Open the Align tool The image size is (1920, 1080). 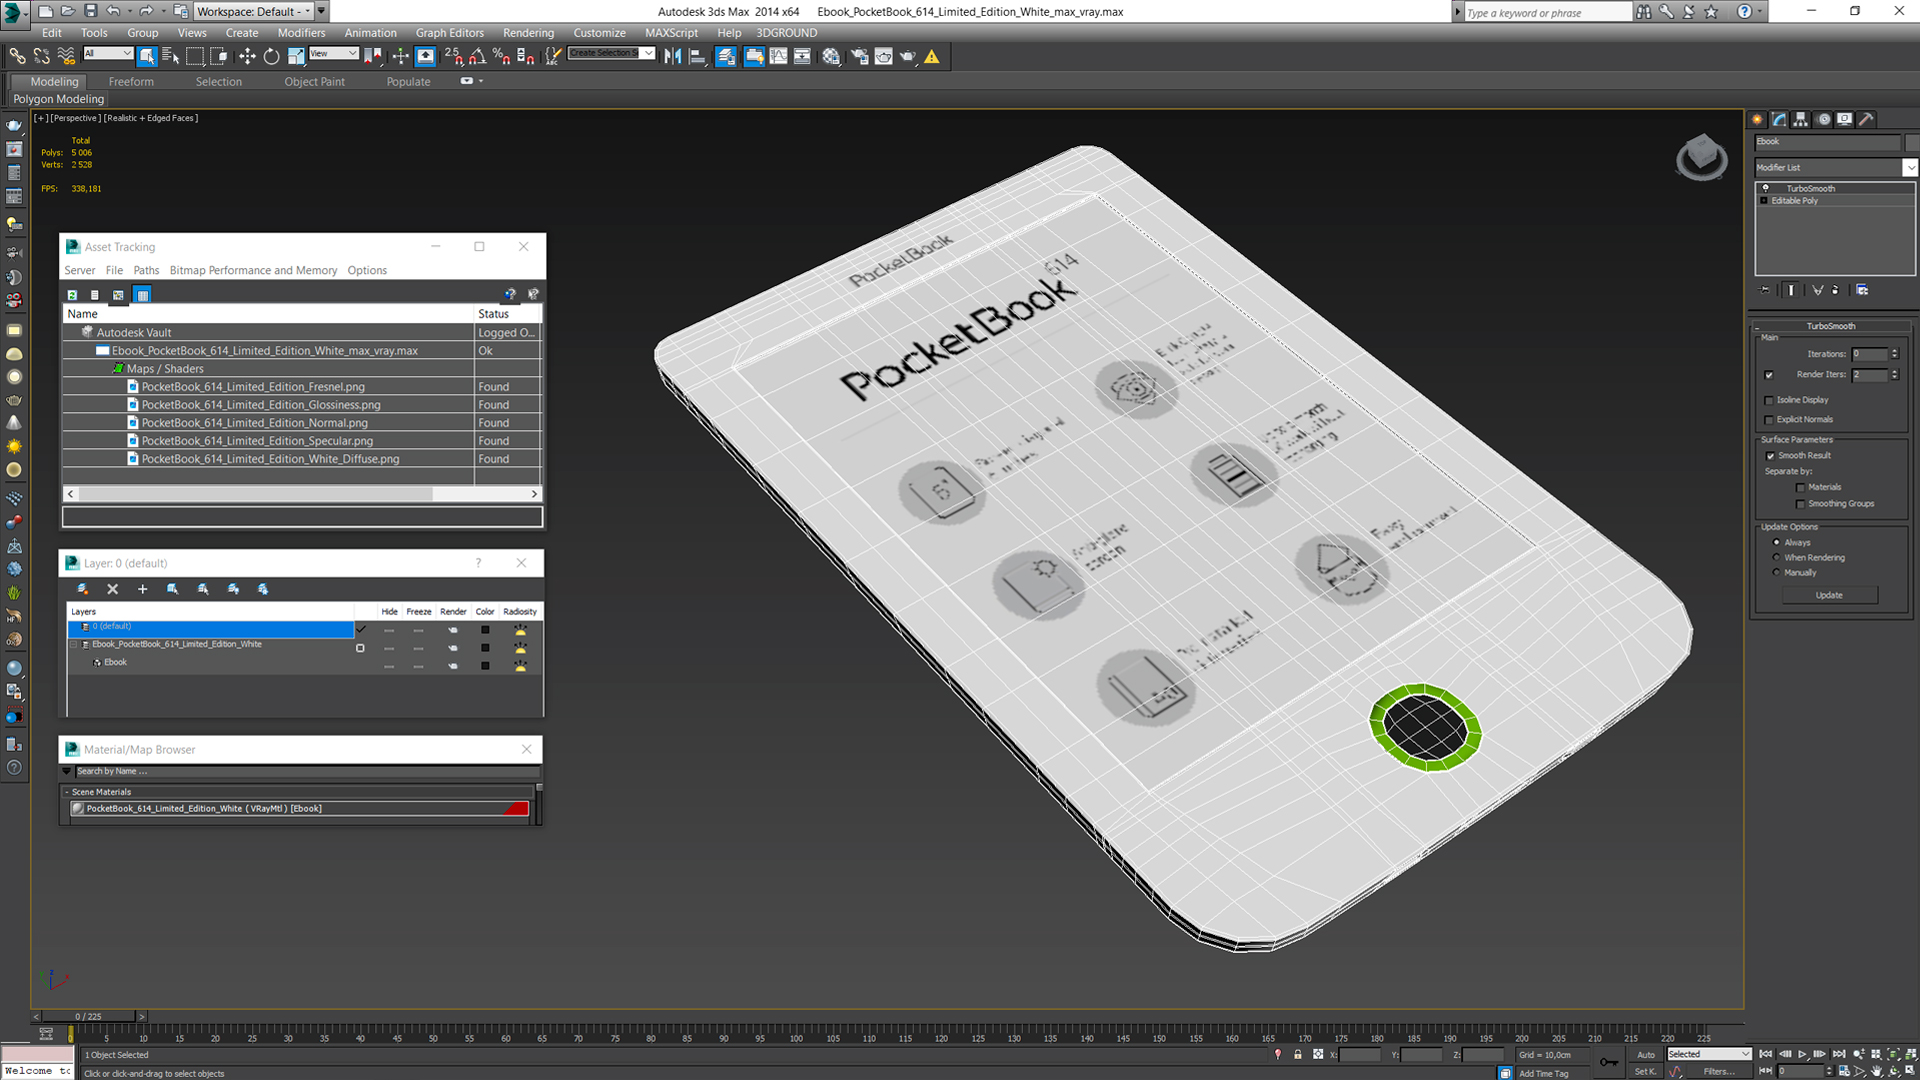(x=698, y=57)
